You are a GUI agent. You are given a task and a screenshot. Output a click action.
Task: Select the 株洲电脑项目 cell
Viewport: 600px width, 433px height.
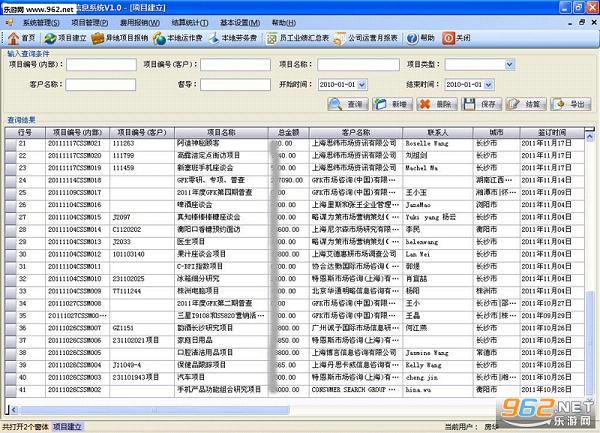point(221,291)
